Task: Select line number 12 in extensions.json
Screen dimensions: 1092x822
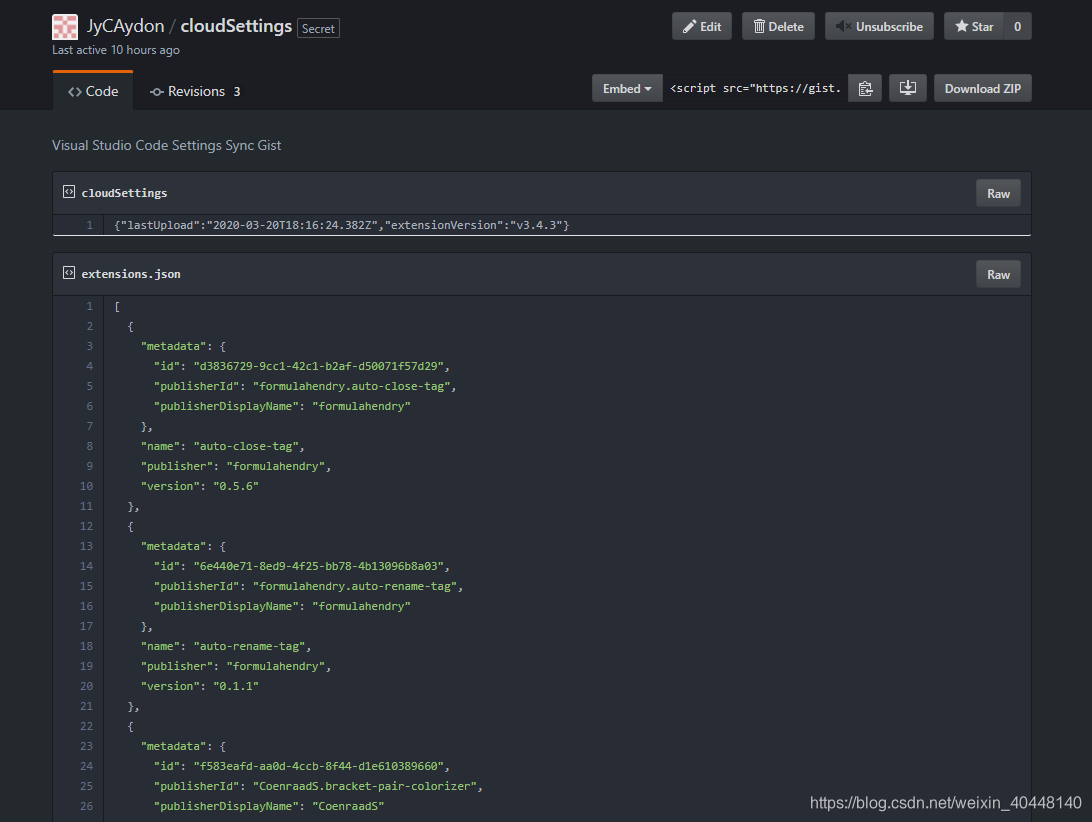Action: point(86,526)
